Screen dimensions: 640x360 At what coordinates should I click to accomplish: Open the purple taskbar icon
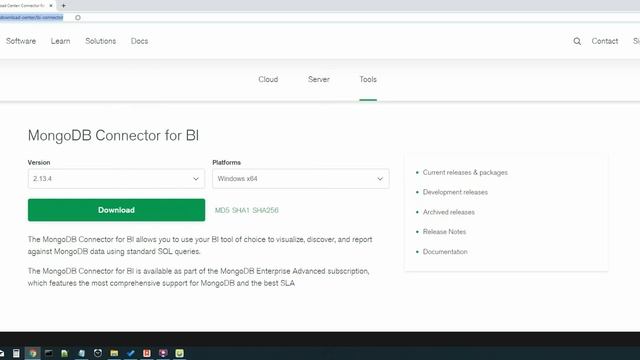163,353
